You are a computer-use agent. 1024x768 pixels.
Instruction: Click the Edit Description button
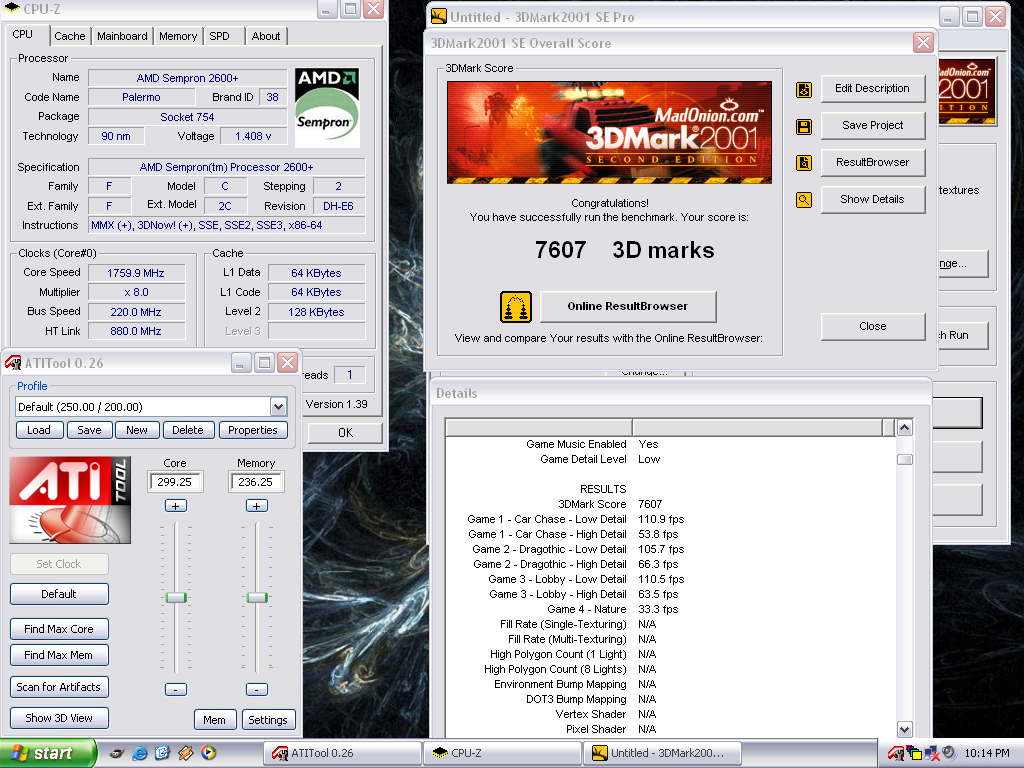click(x=873, y=88)
